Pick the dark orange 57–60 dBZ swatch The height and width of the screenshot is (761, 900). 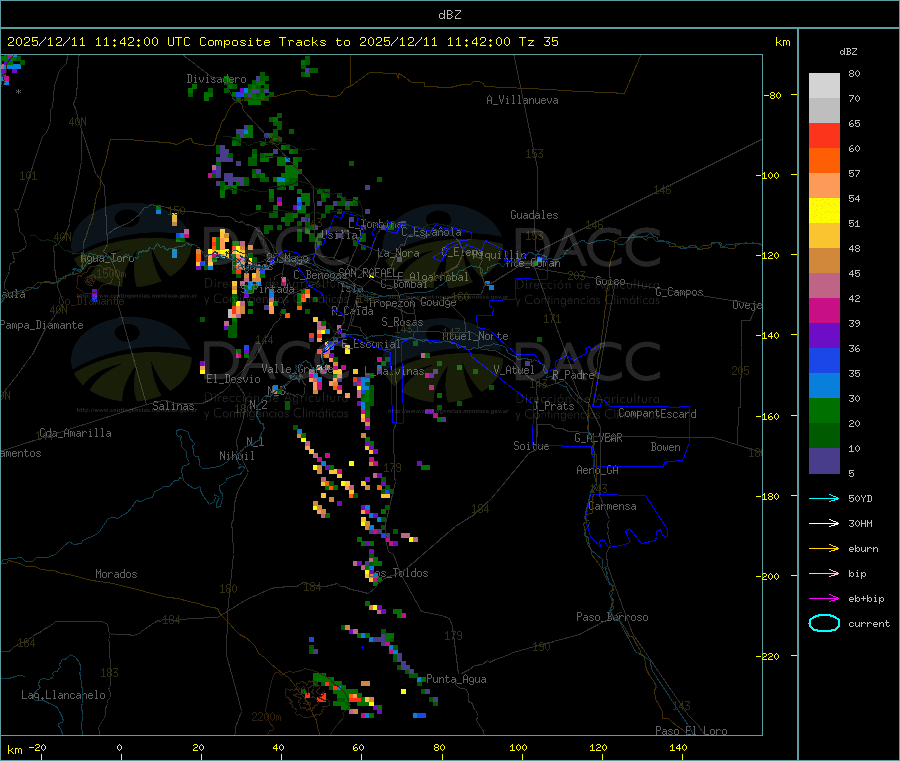point(824,161)
